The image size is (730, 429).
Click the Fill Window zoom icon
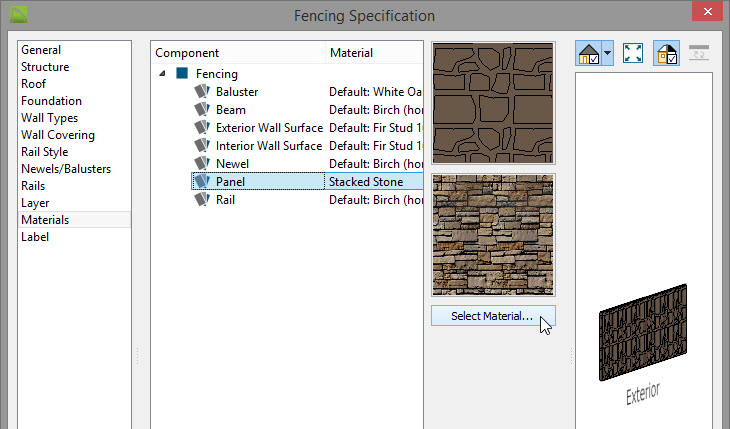pos(633,53)
